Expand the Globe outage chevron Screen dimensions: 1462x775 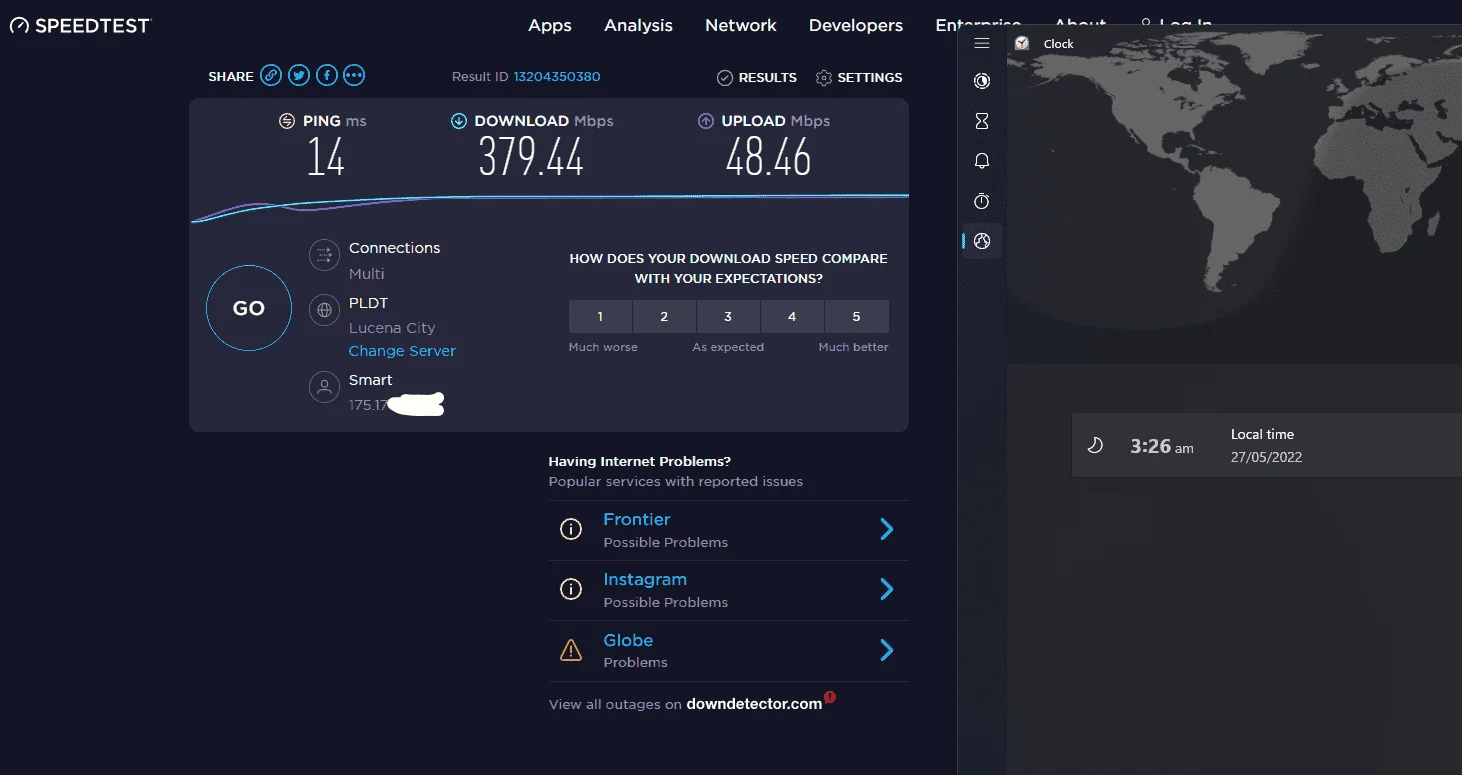click(886, 651)
